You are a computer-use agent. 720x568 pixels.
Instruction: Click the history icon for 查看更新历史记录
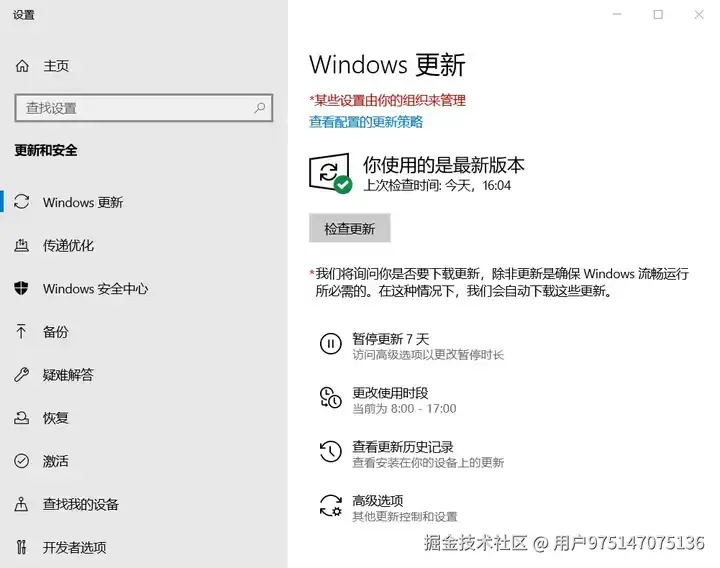tap(331, 451)
